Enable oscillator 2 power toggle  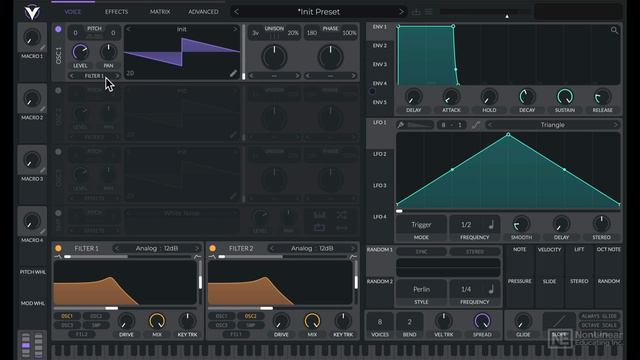(58, 91)
